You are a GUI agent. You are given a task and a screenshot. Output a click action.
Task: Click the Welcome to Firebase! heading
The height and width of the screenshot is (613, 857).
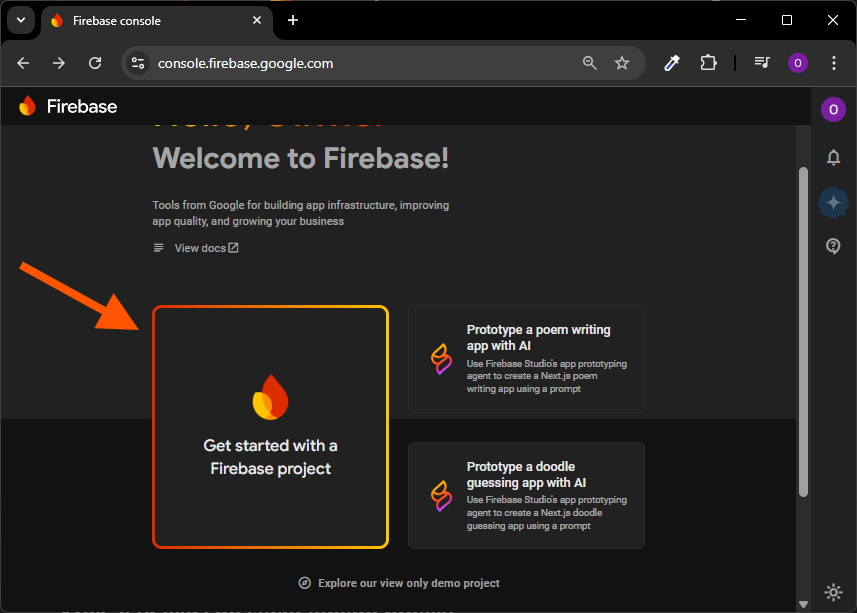tap(301, 158)
